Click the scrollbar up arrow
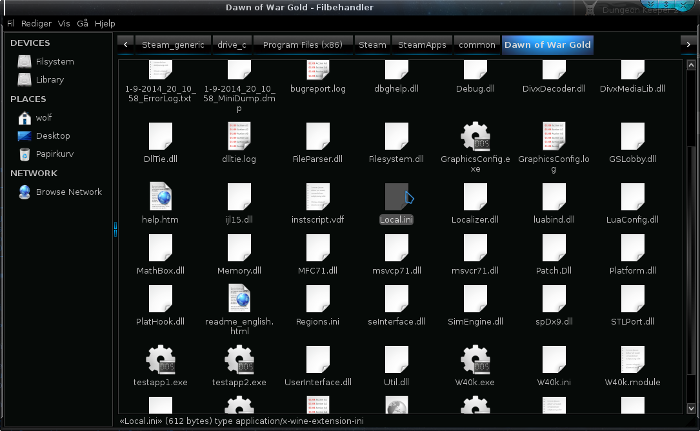The width and height of the screenshot is (700, 431). coord(691,65)
